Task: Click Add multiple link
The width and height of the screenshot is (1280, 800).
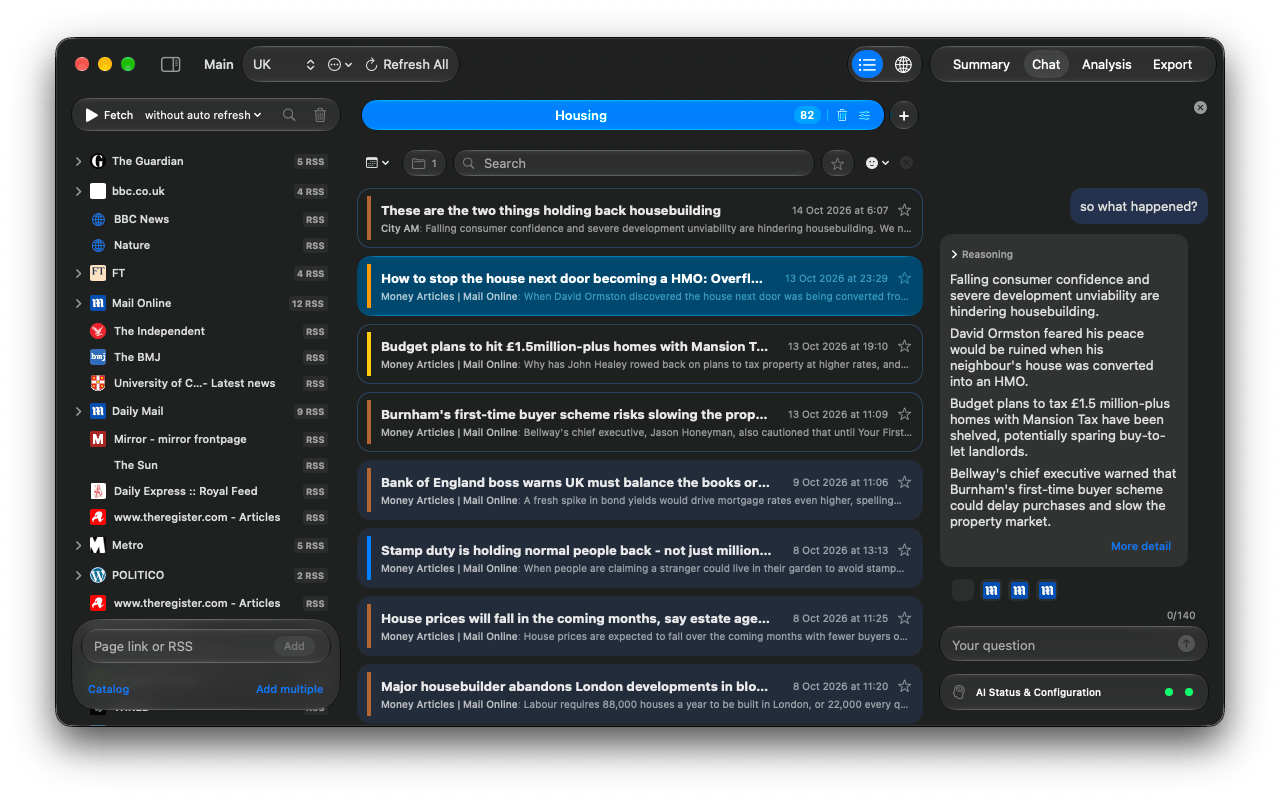Action: [x=289, y=689]
